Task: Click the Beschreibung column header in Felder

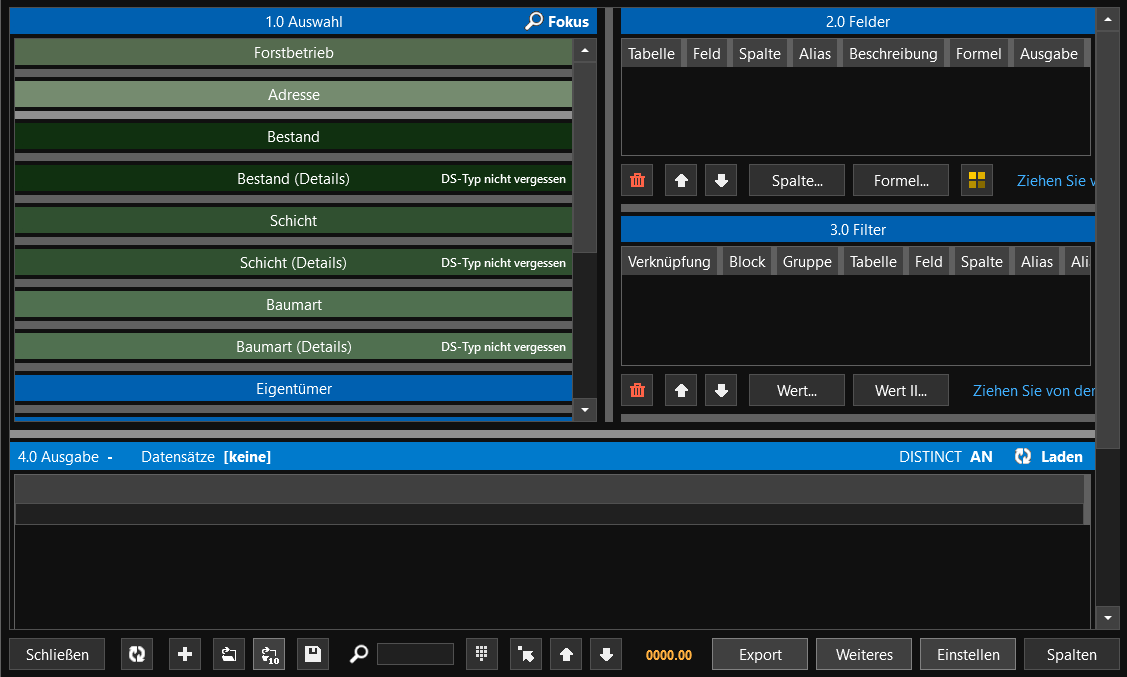Action: pyautogui.click(x=892, y=54)
